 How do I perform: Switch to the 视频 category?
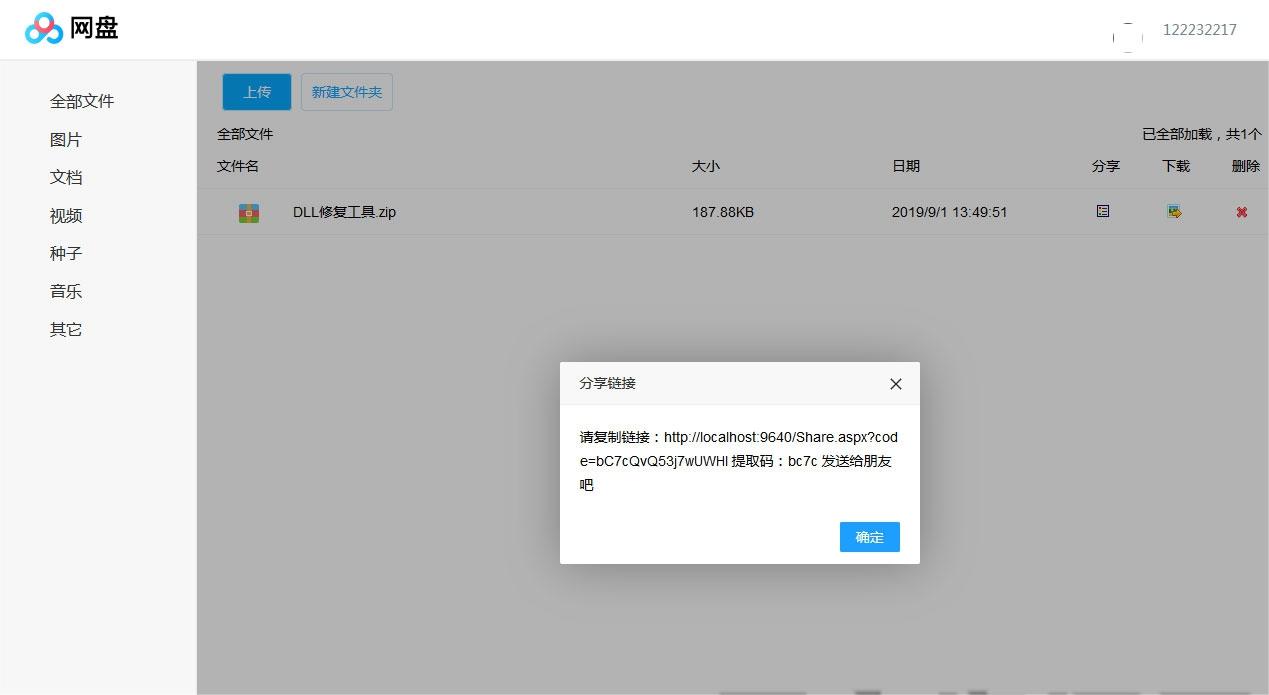click(x=66, y=216)
